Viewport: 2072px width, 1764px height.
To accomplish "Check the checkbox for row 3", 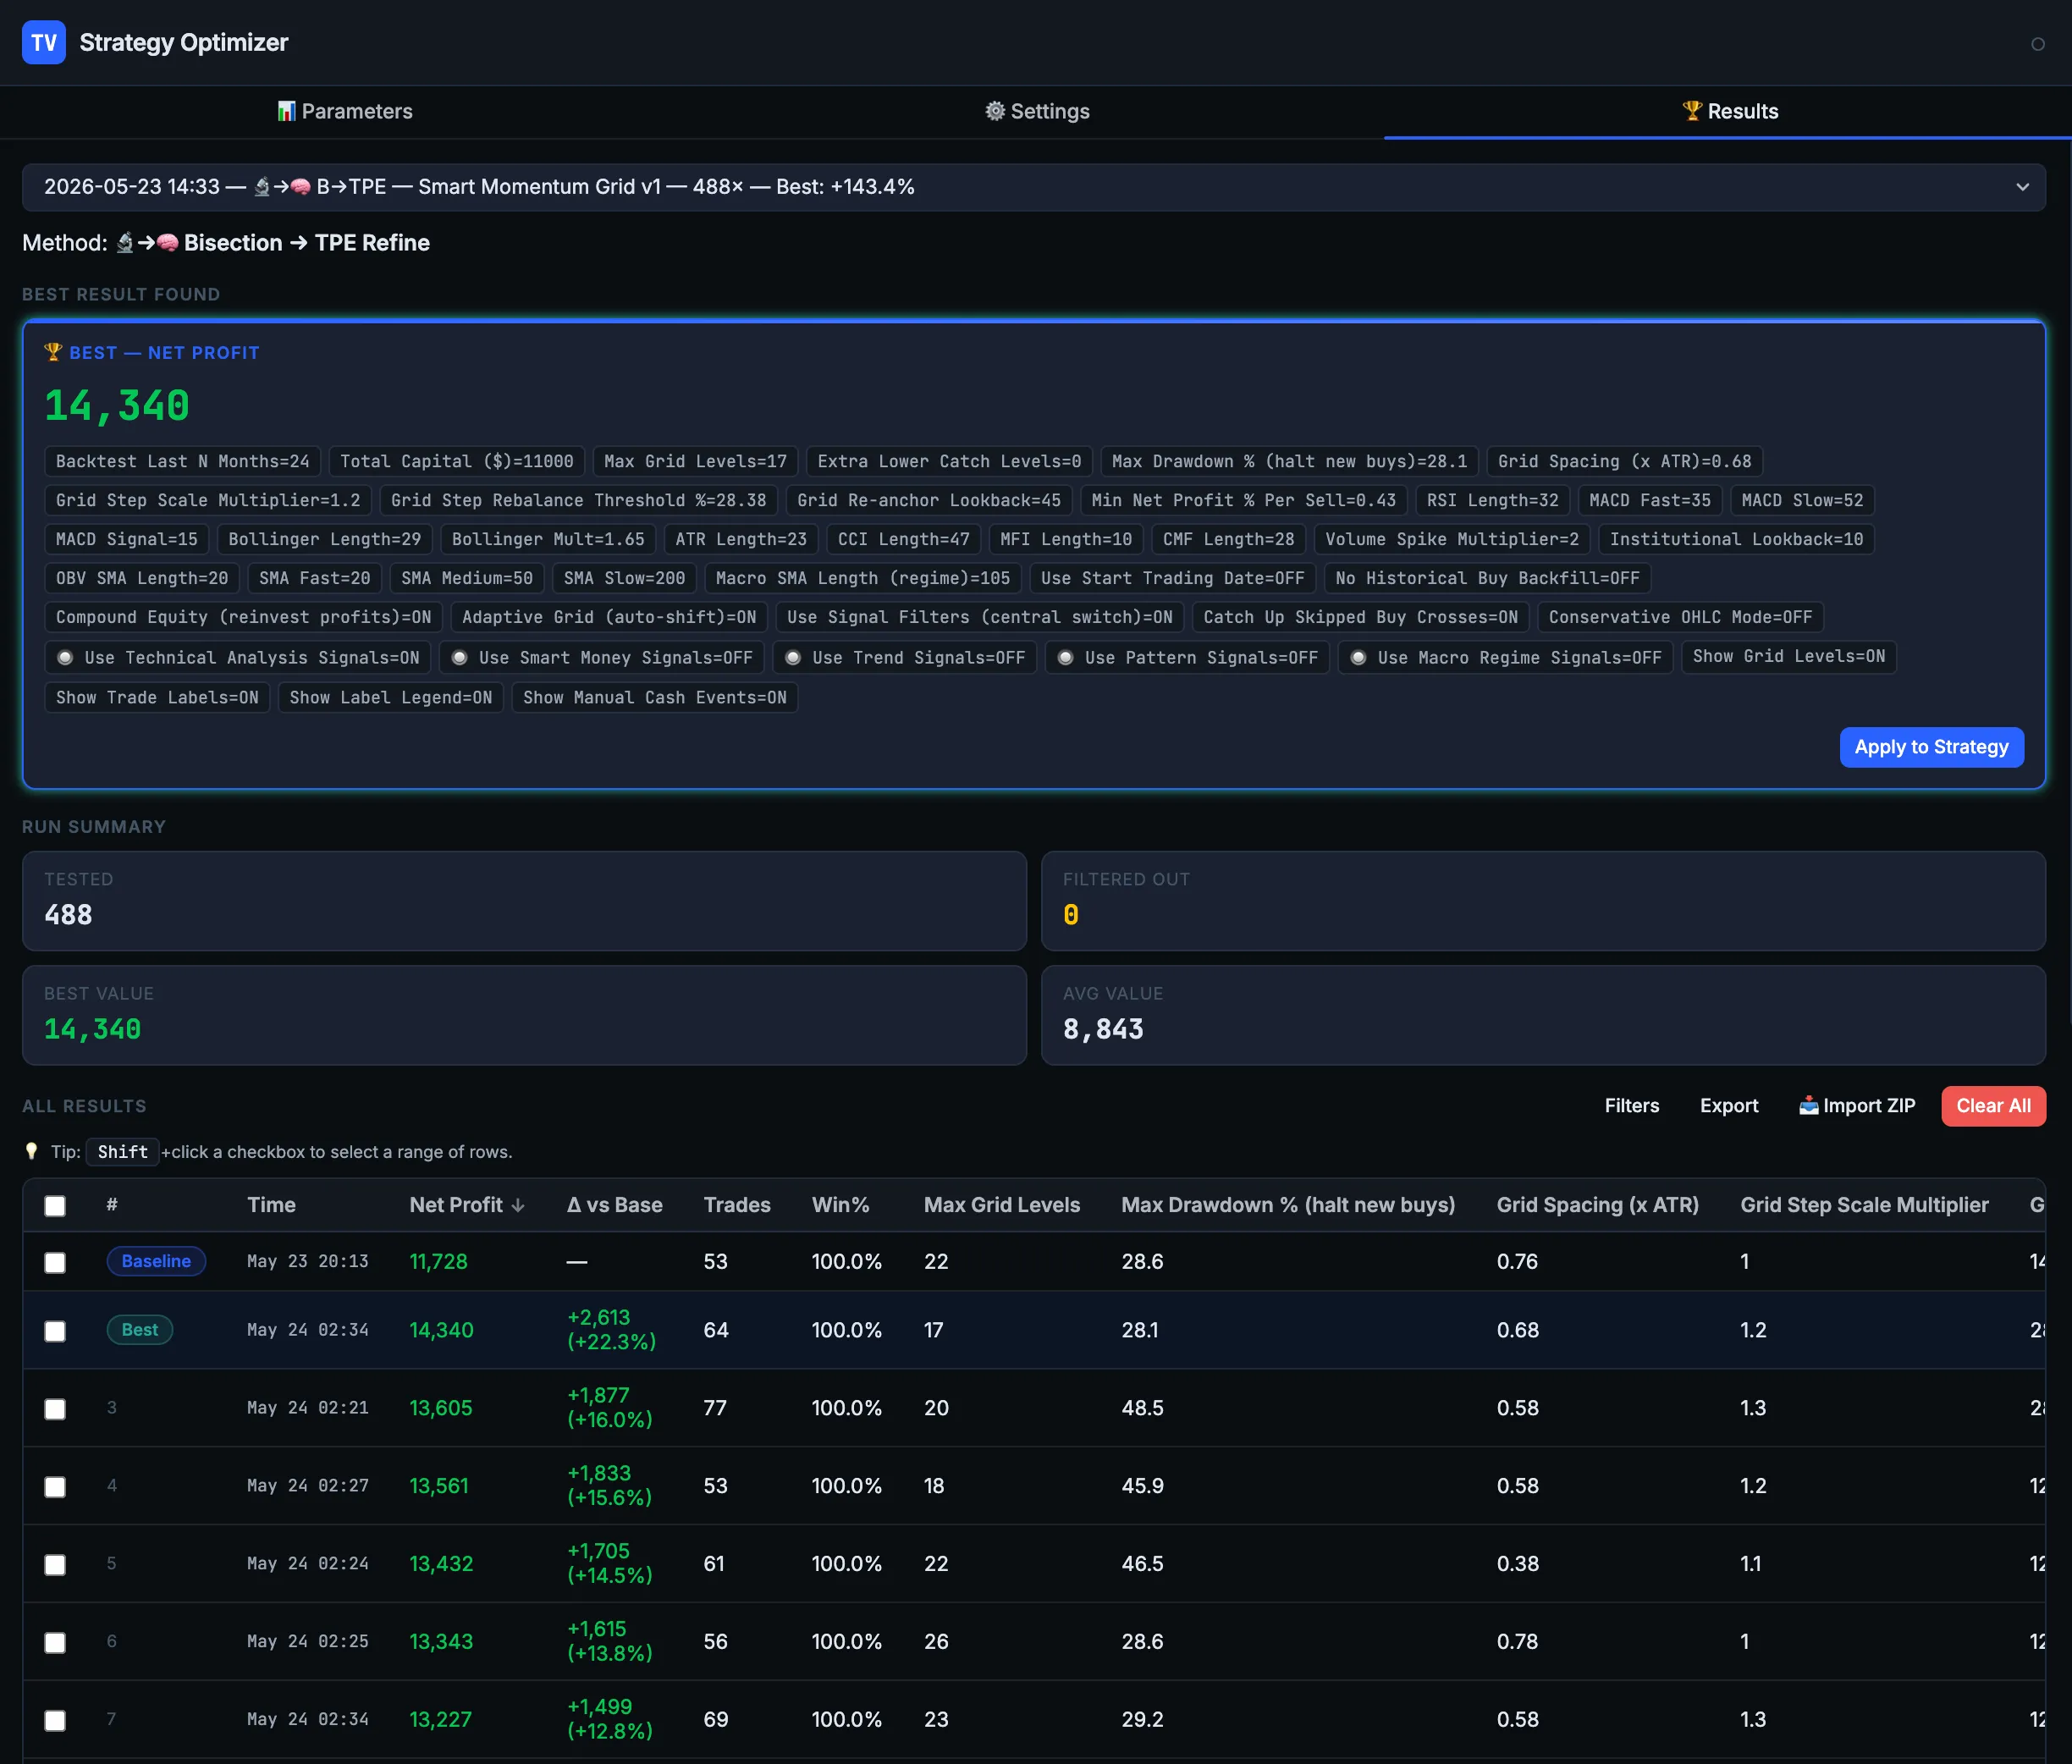I will pyautogui.click(x=55, y=1409).
